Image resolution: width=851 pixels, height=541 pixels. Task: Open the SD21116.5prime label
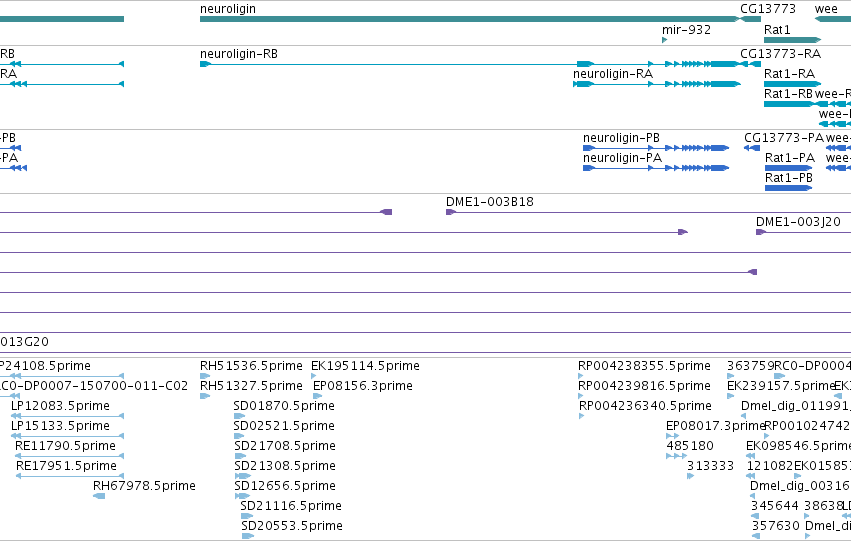(x=290, y=506)
